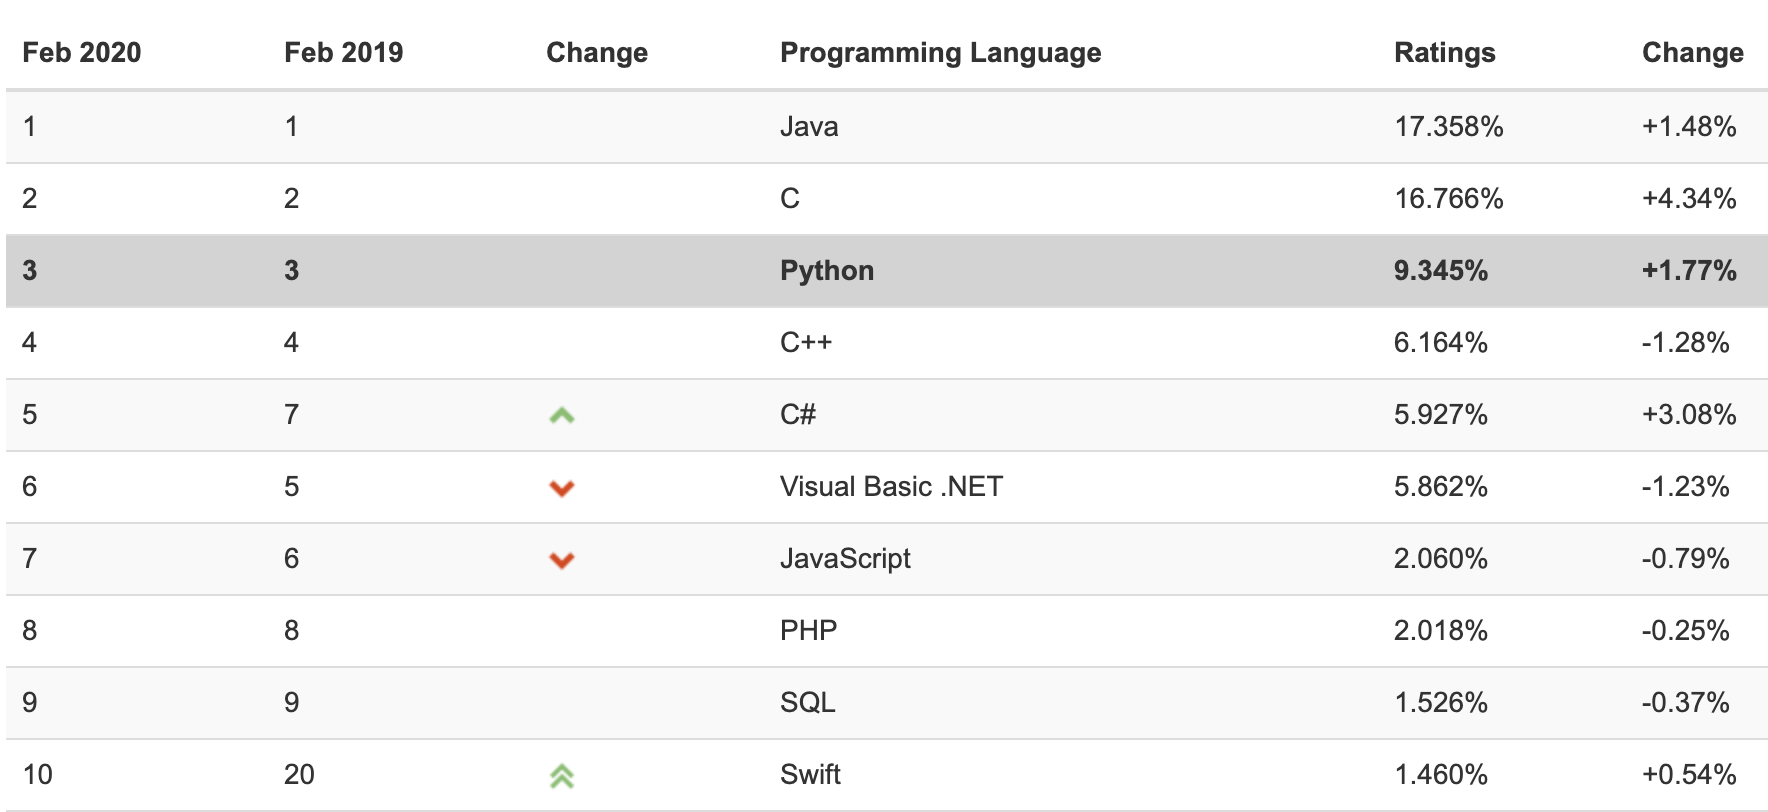Click the 16.766% rating value

1449,199
